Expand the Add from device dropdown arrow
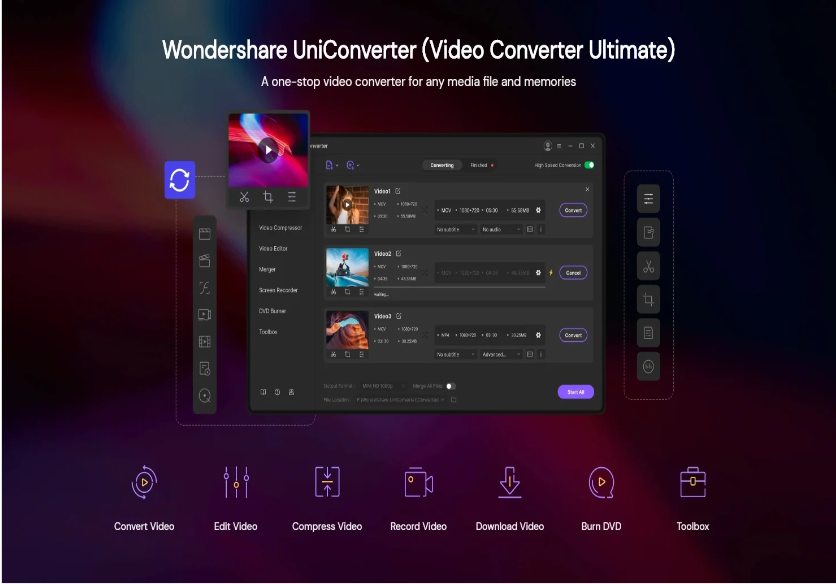Screen dimensions: 836x584 coord(358,166)
